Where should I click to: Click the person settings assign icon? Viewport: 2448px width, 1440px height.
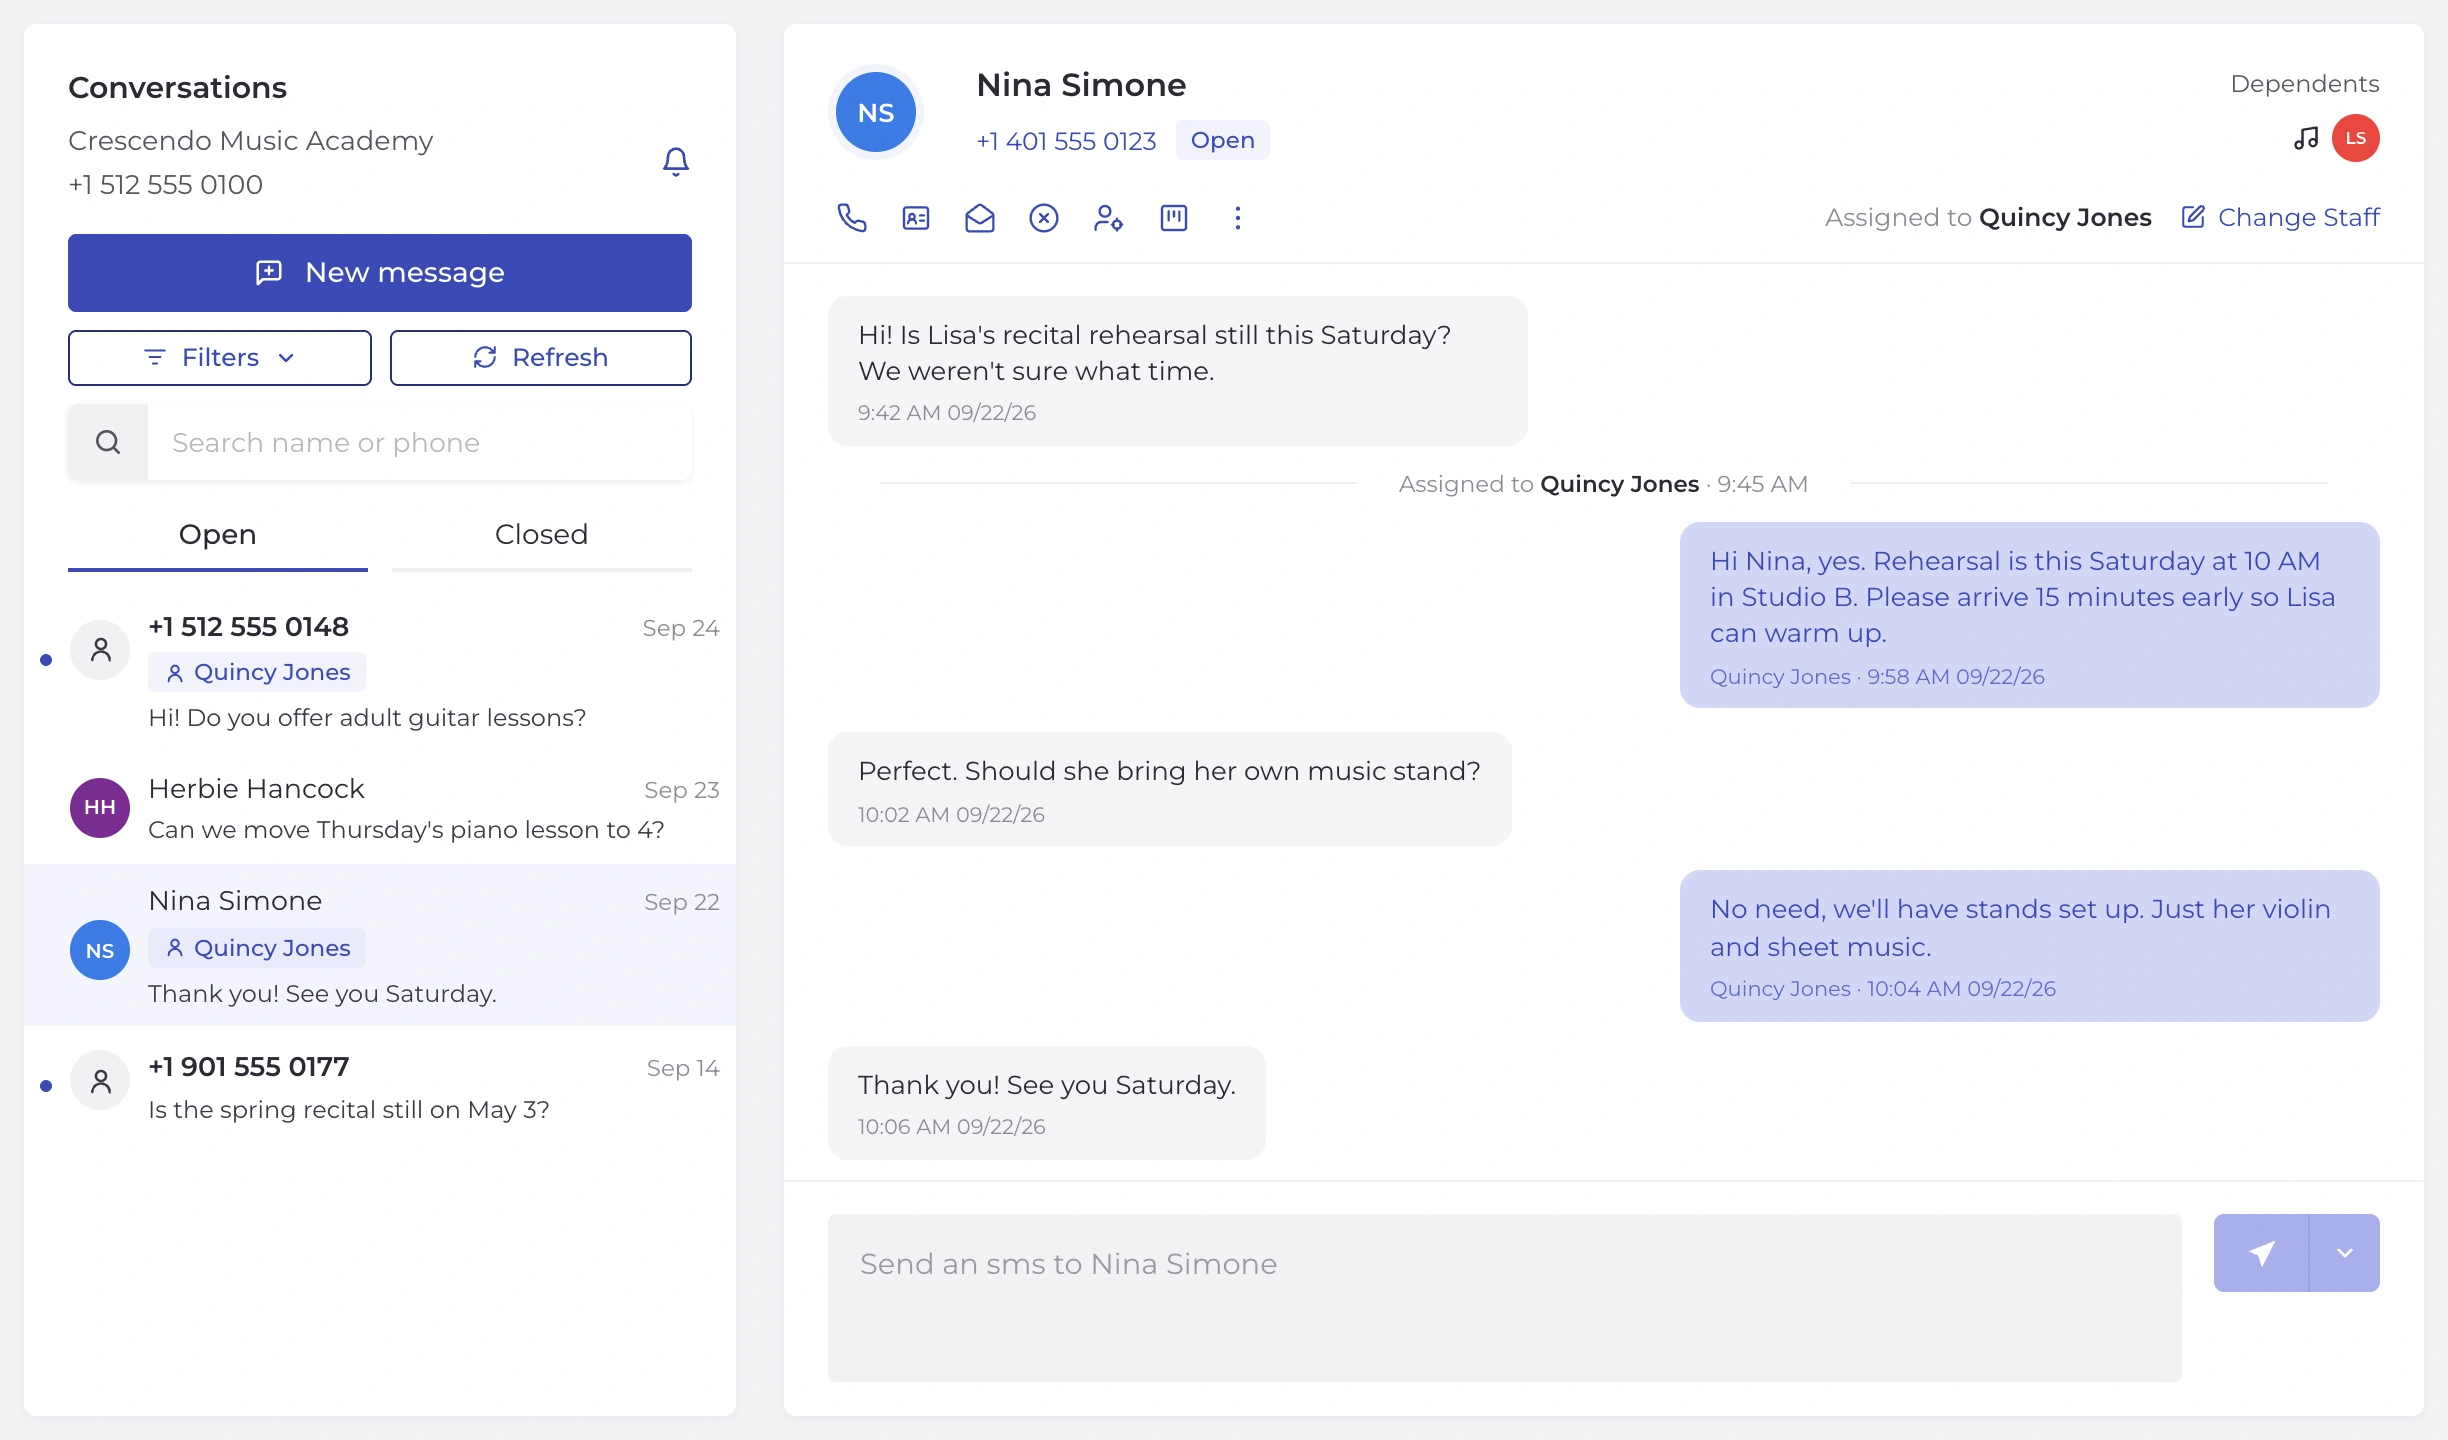click(x=1108, y=218)
